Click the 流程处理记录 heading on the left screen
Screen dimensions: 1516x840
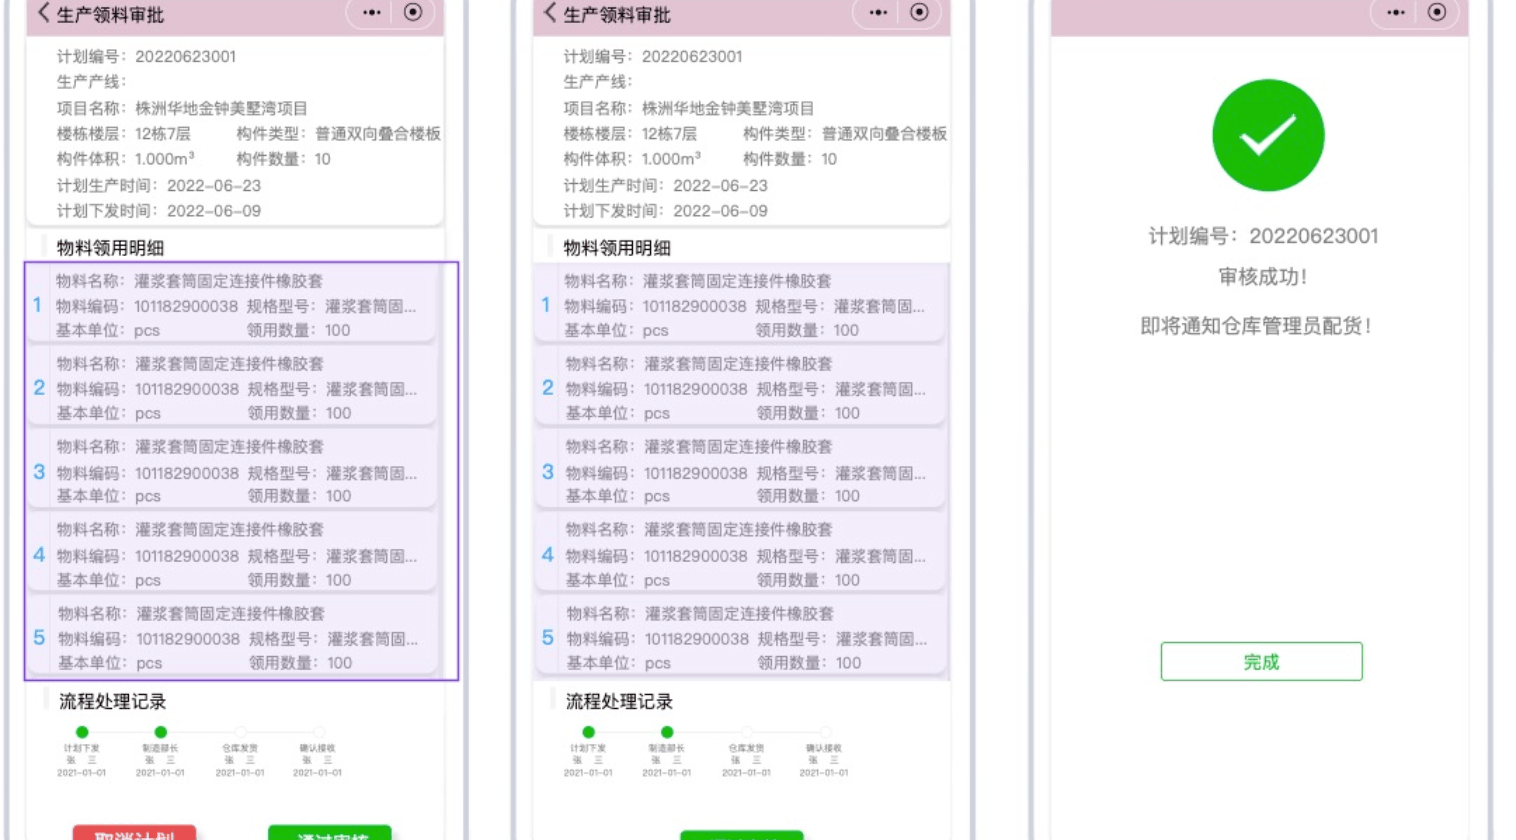click(x=112, y=701)
